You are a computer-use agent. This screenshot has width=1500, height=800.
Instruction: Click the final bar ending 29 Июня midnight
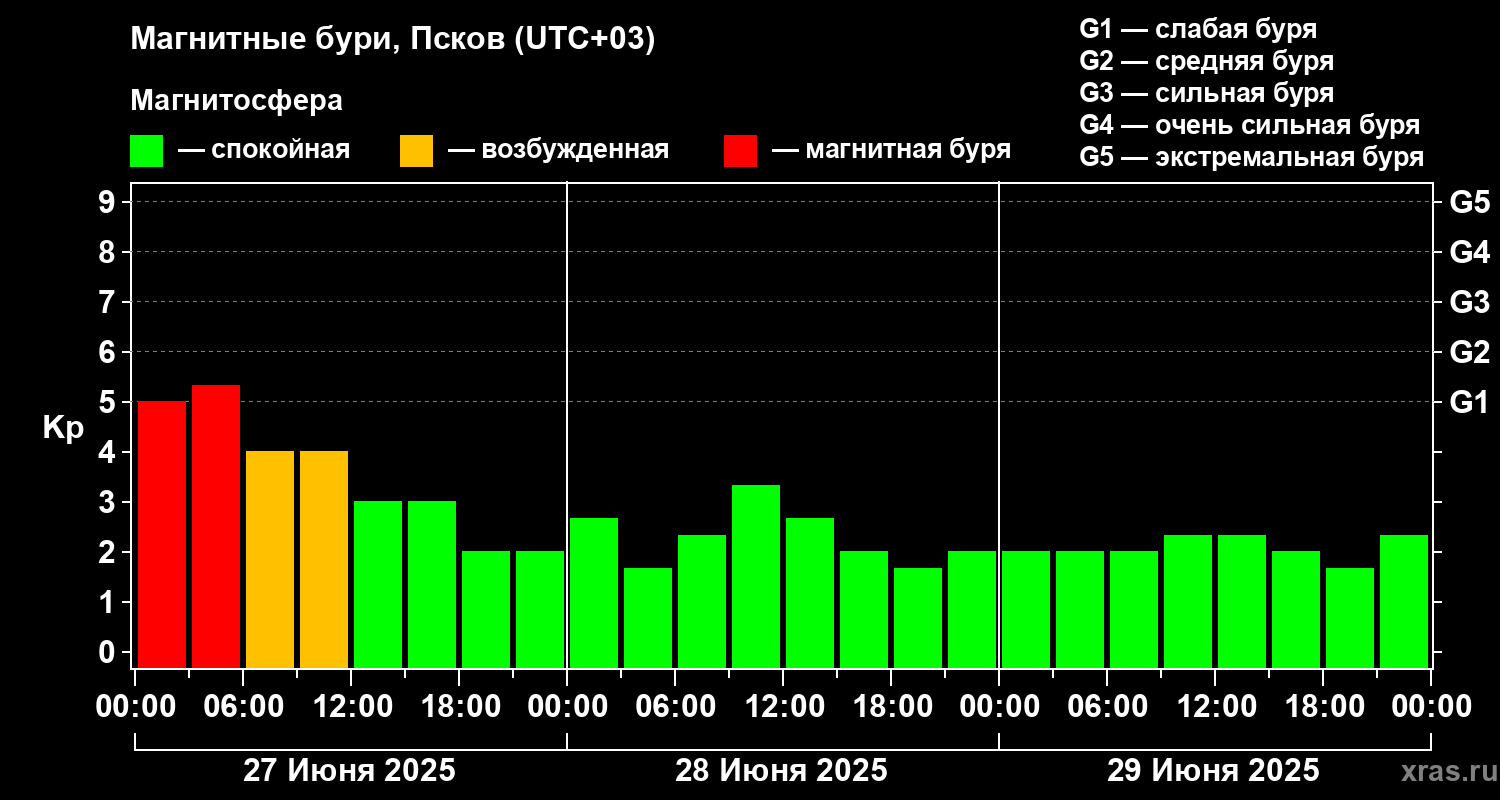coord(1404,601)
